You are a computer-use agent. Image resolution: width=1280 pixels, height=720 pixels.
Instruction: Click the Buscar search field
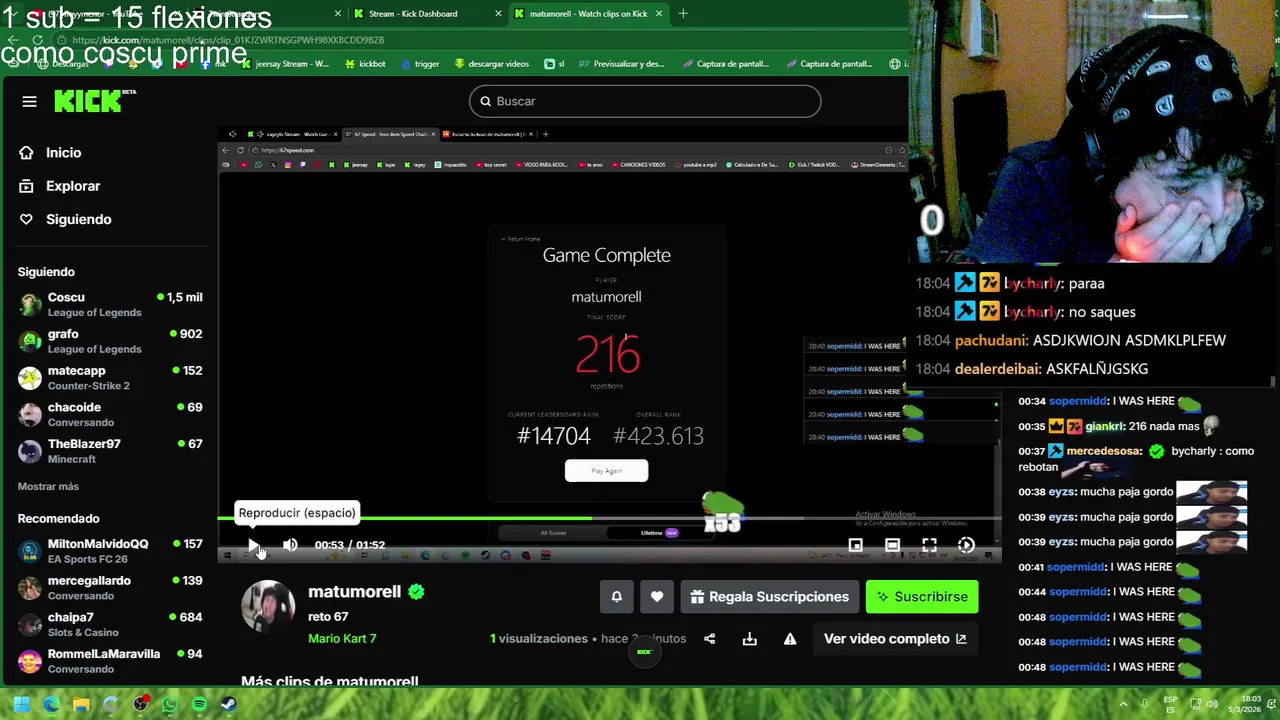[x=645, y=101]
